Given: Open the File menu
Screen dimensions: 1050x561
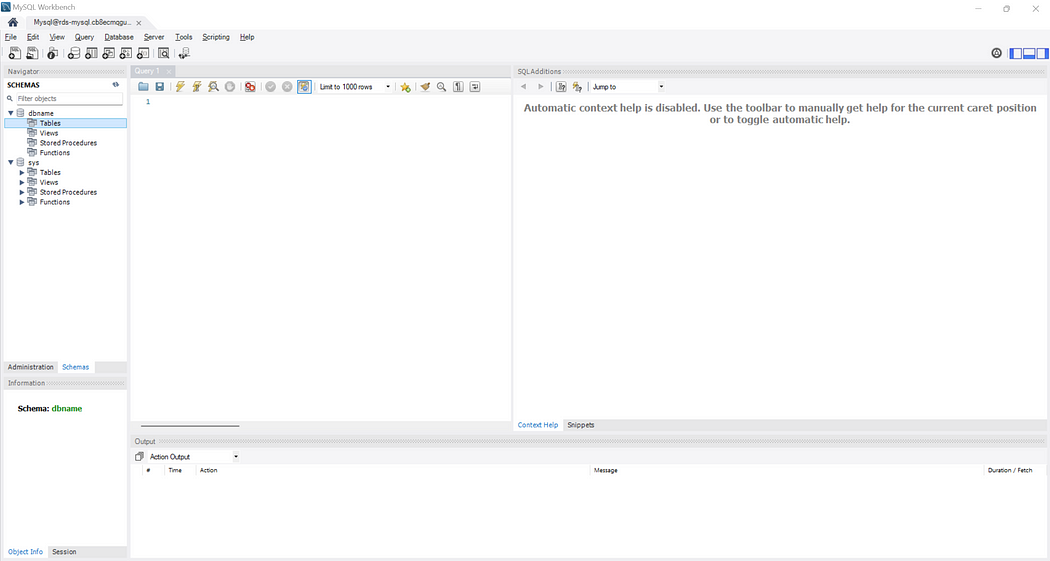Looking at the screenshot, I should pyautogui.click(x=11, y=37).
